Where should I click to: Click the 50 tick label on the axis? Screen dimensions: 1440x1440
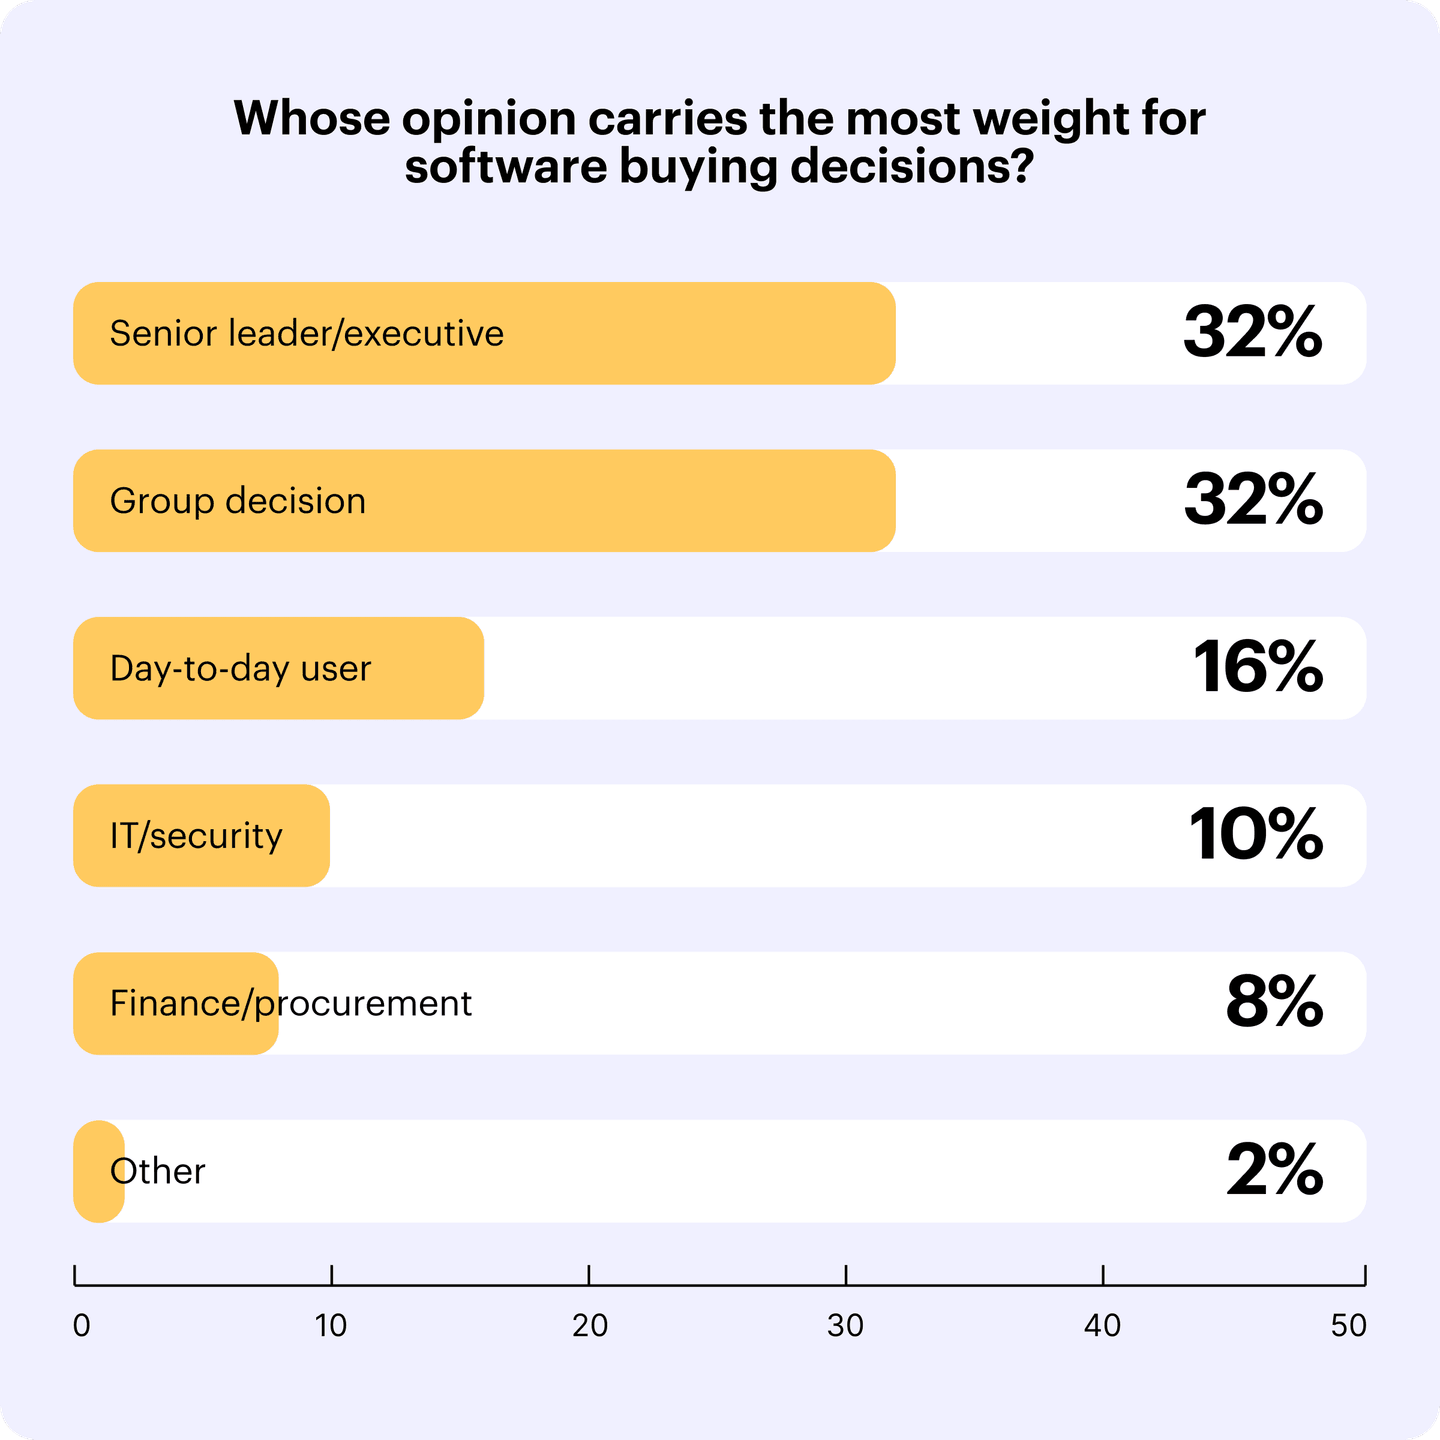(1349, 1326)
